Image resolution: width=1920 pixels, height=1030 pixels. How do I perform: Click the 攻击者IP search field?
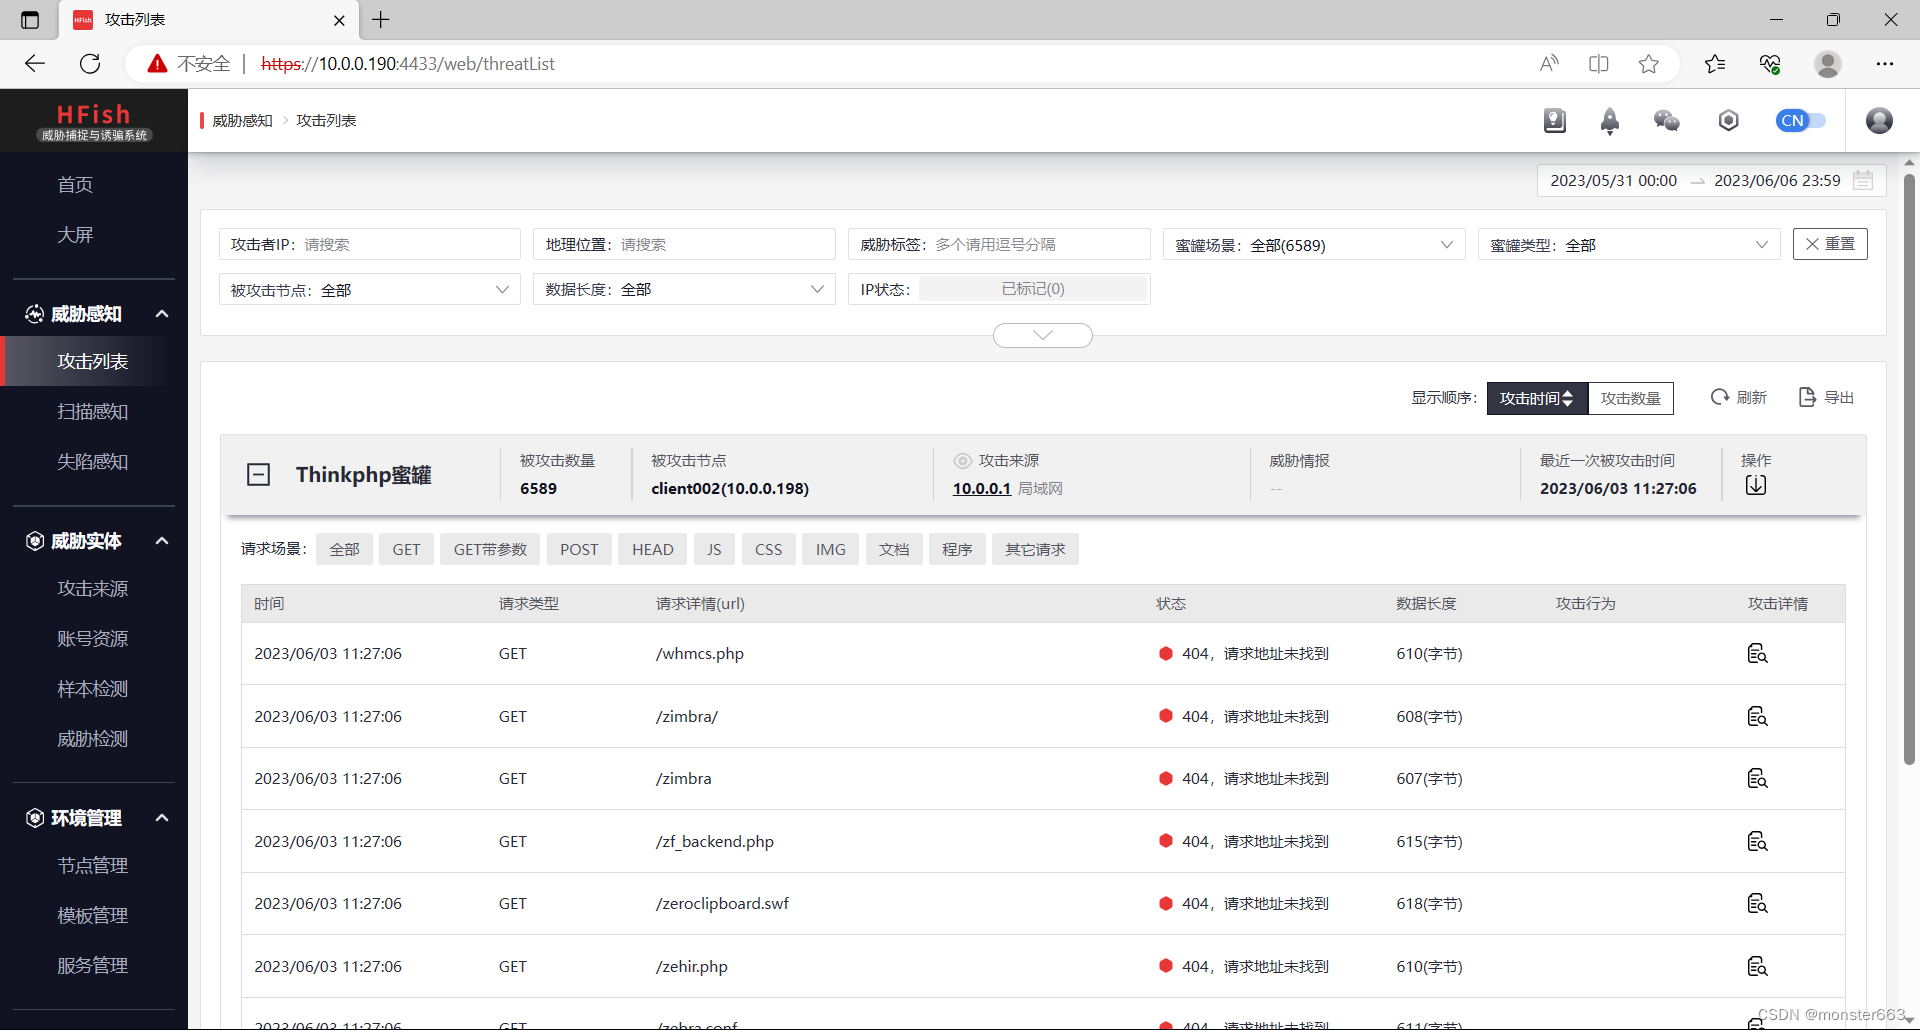(369, 245)
